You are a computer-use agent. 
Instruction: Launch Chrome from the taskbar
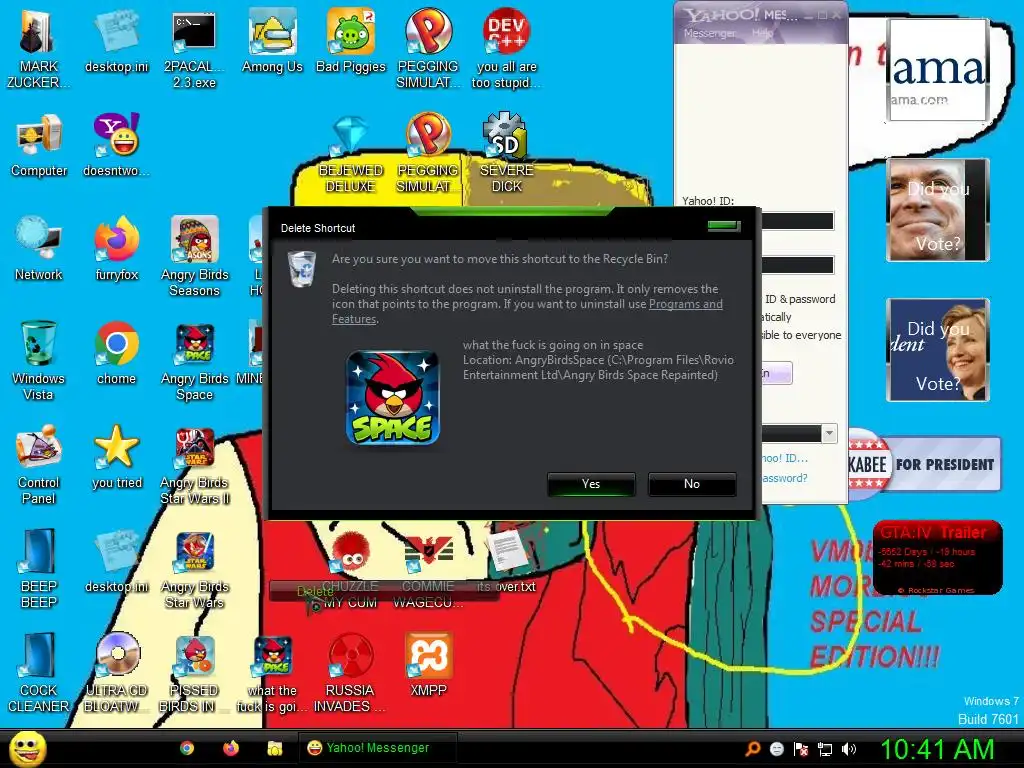pos(187,748)
